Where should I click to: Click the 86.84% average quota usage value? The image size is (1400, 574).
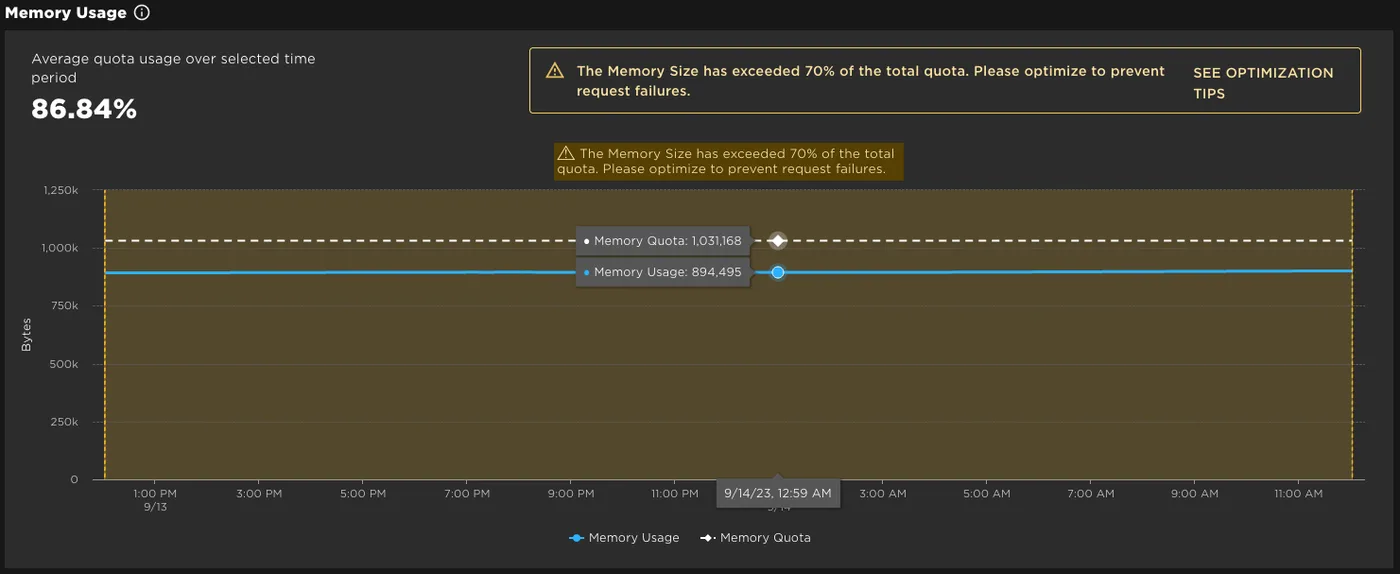click(84, 109)
